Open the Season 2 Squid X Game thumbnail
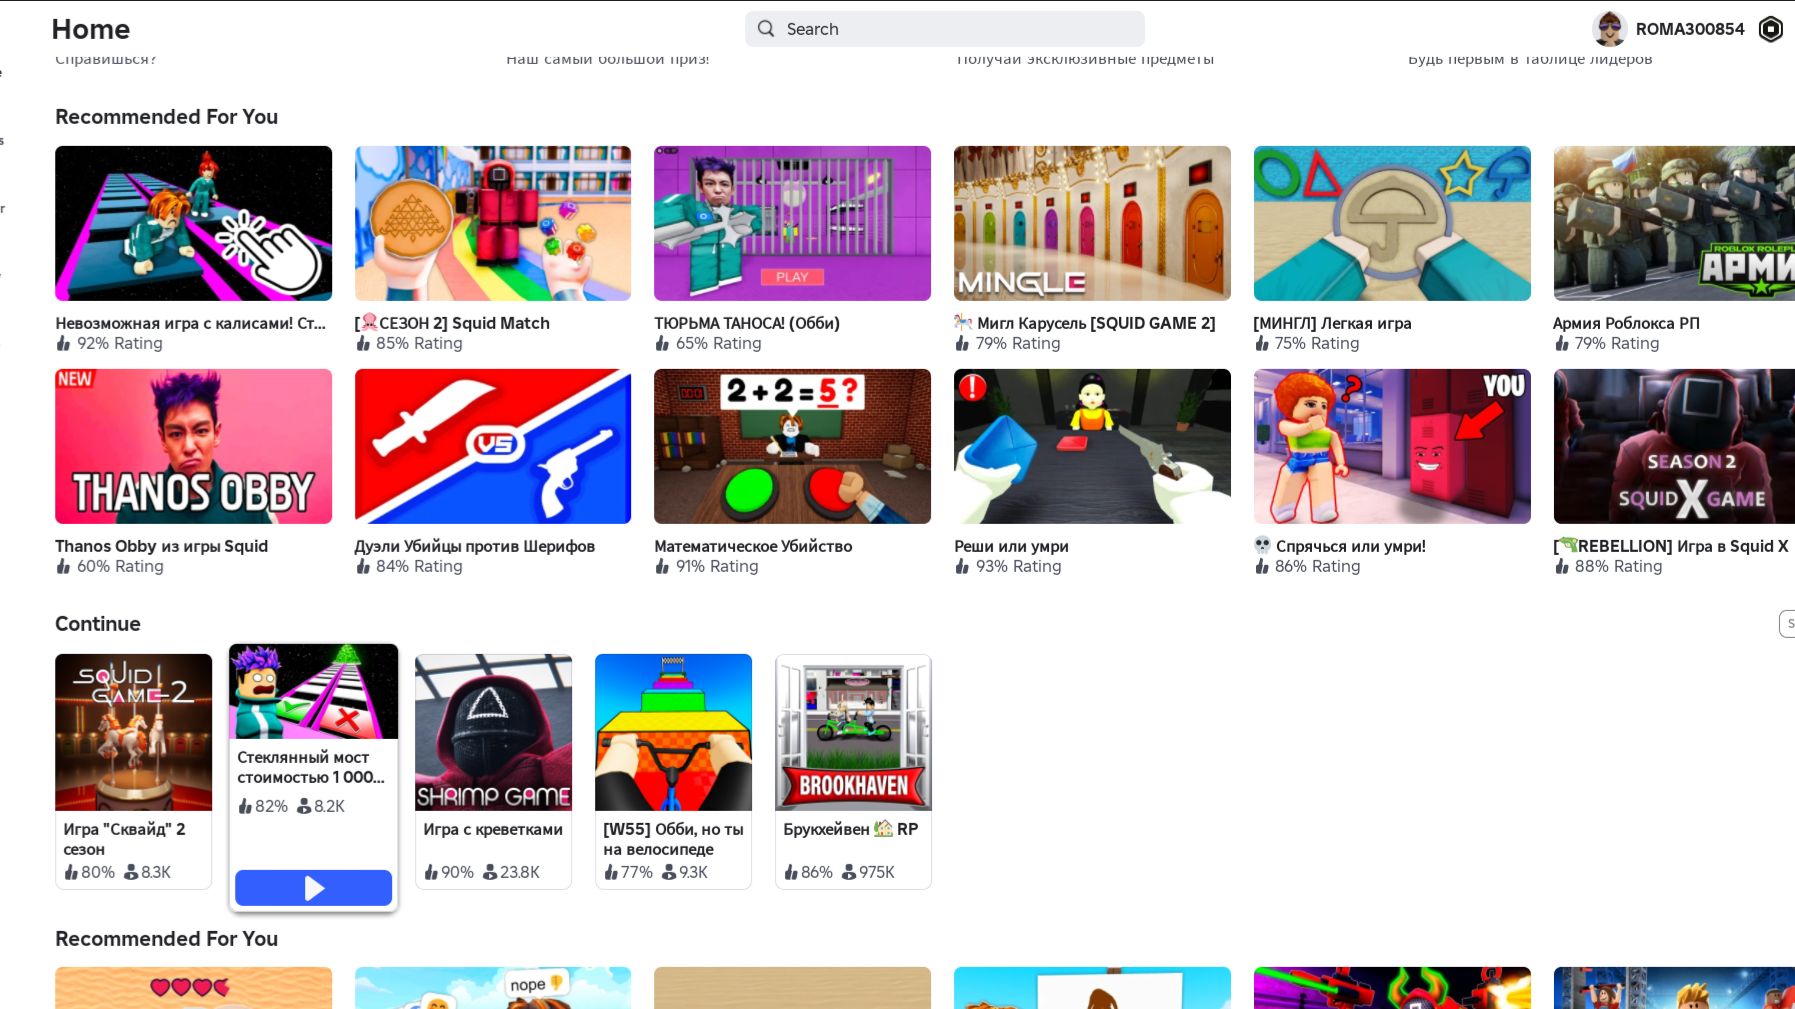Screen dimensions: 1795x1009 1674,446
